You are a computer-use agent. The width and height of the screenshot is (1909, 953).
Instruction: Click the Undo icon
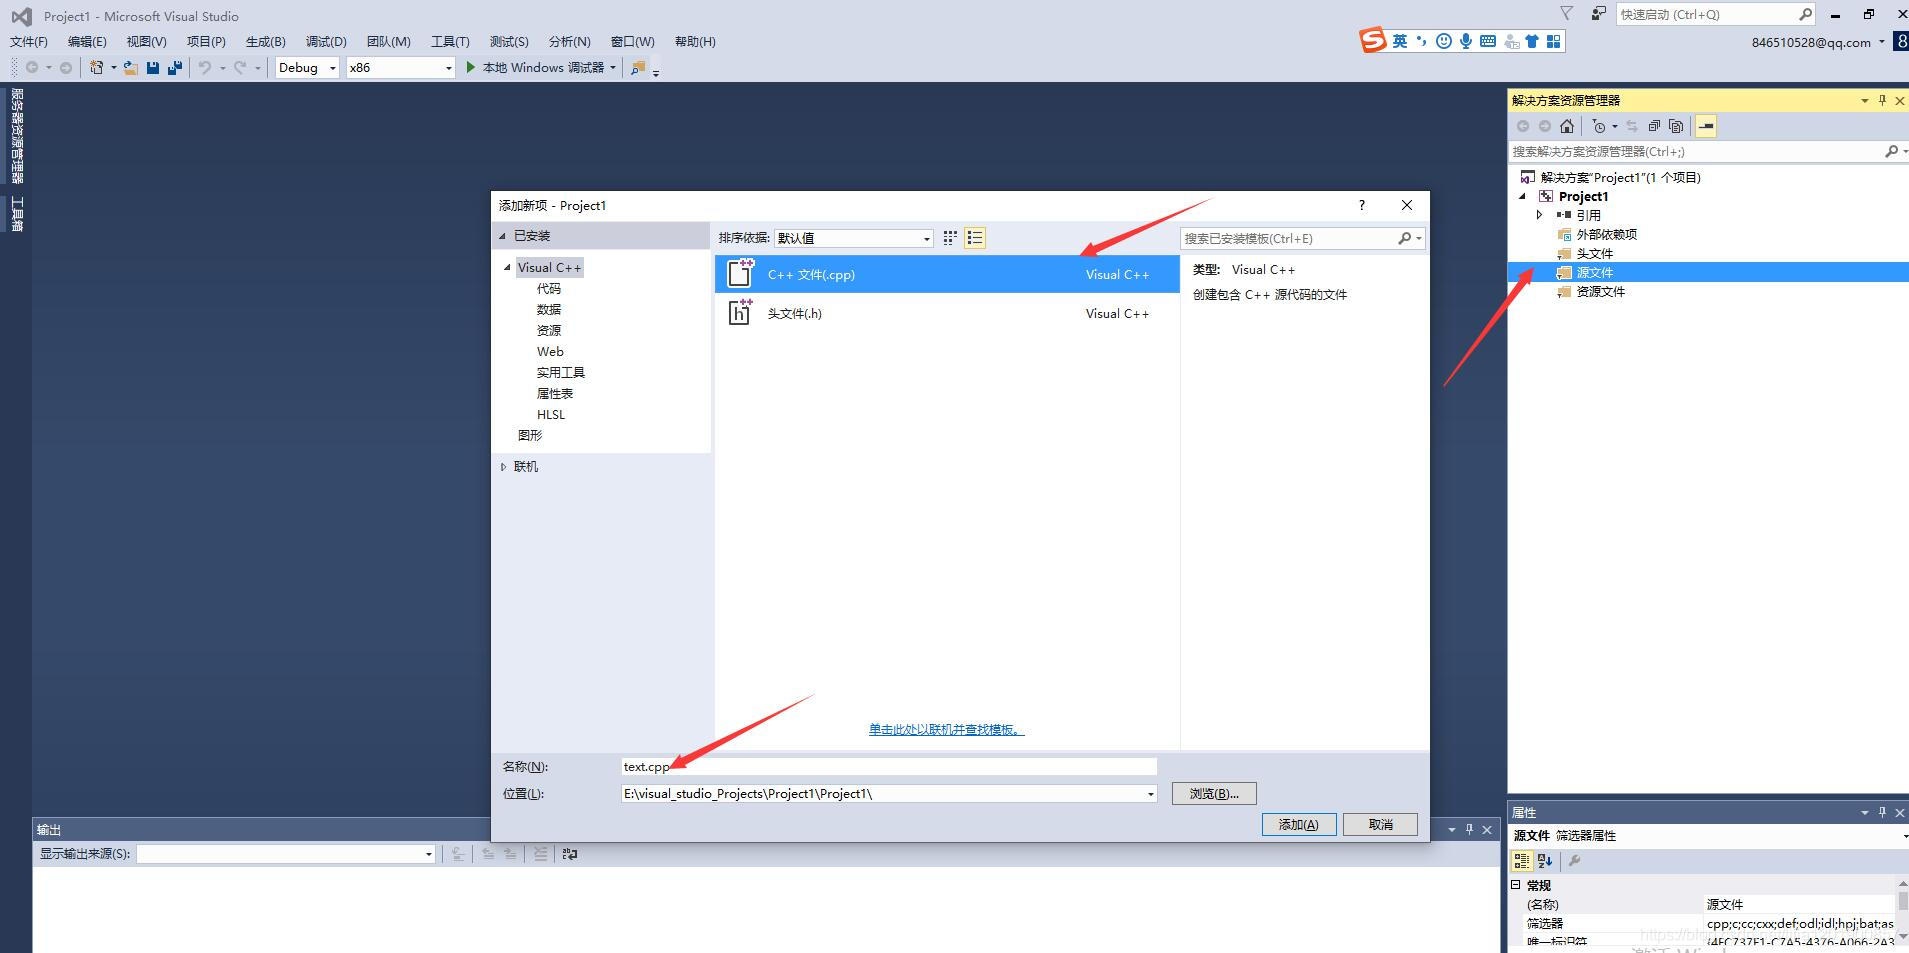coord(203,67)
